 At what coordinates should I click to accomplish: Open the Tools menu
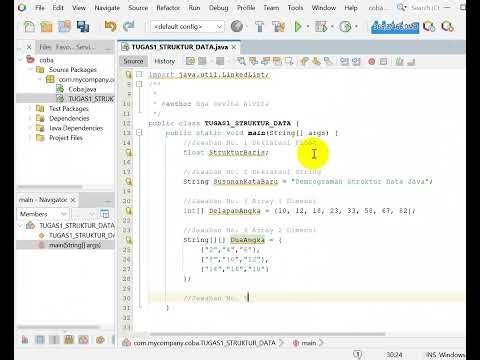[x=295, y=8]
